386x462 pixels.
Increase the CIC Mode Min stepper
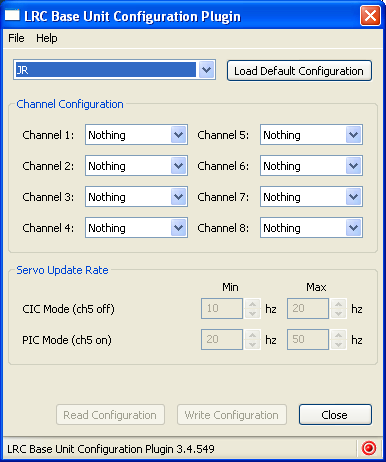pos(253,304)
